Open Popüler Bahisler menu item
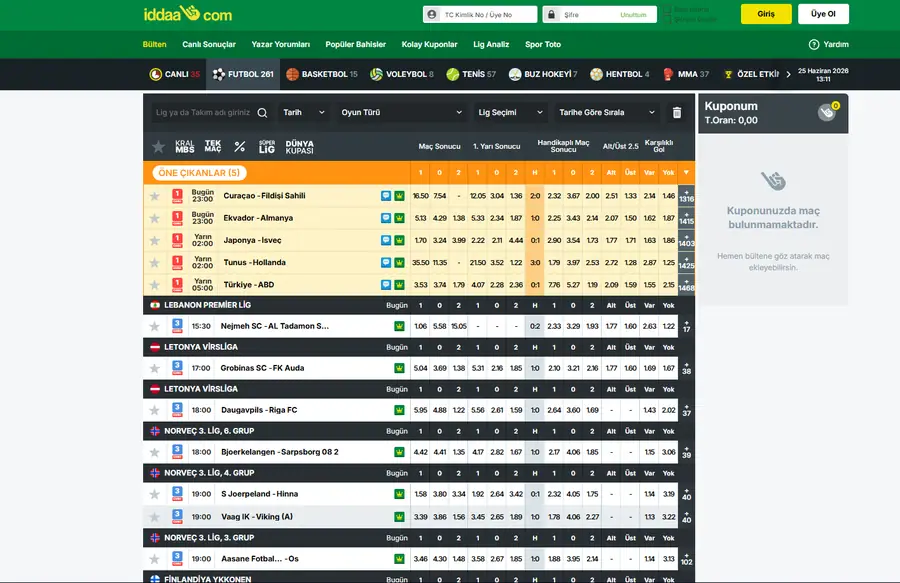The height and width of the screenshot is (583, 900). tap(355, 44)
